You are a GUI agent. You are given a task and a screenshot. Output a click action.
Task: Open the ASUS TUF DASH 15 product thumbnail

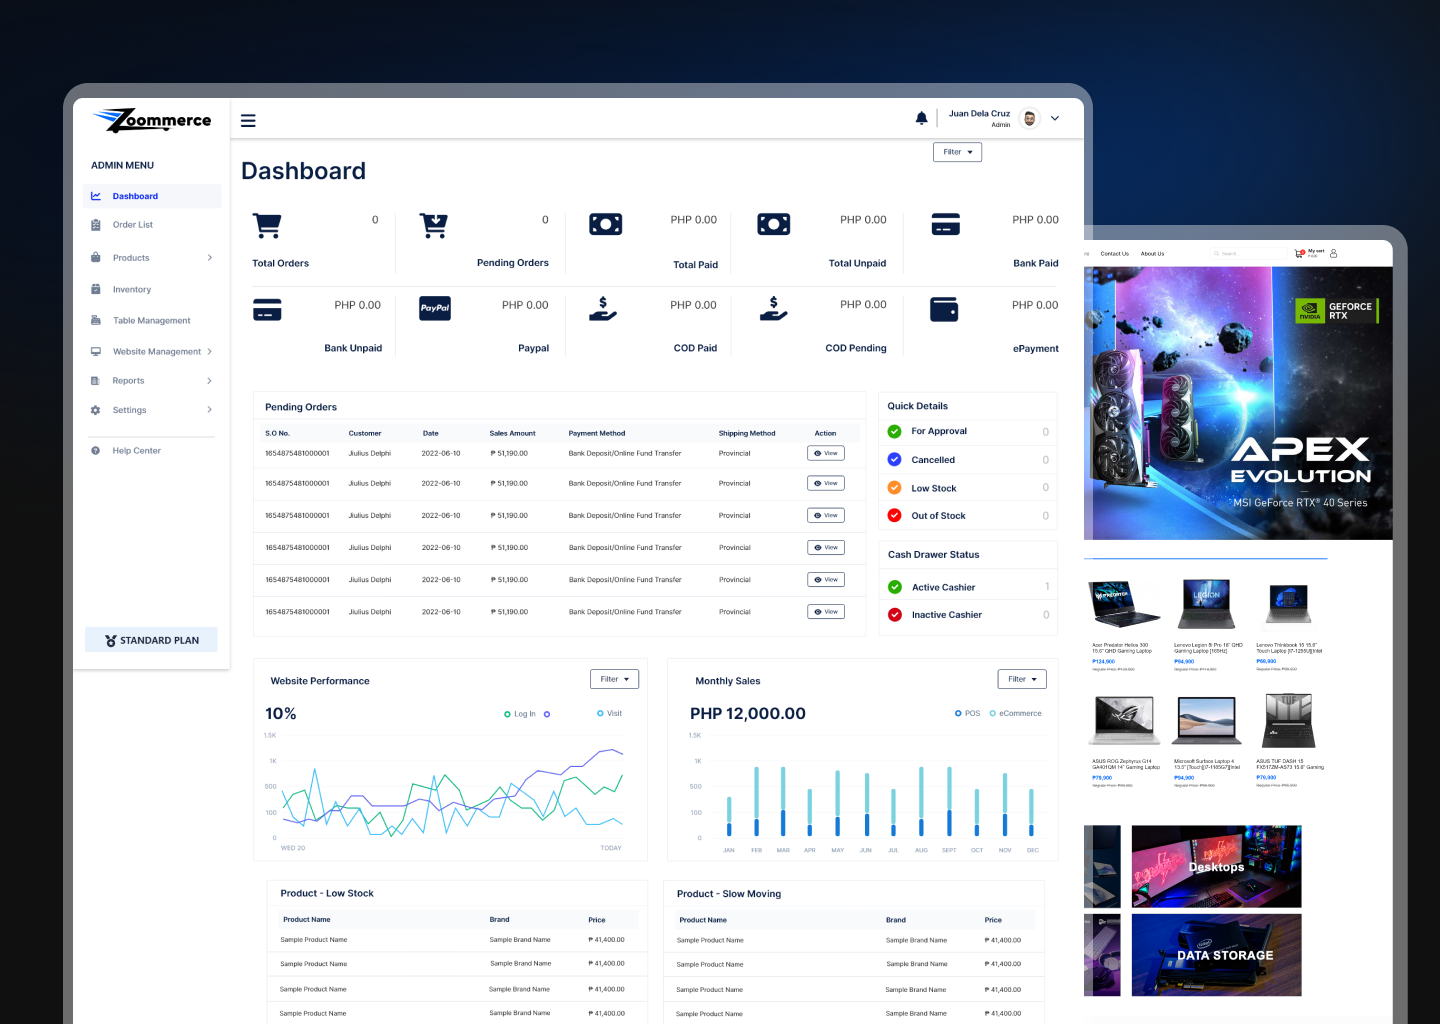coord(1289,720)
